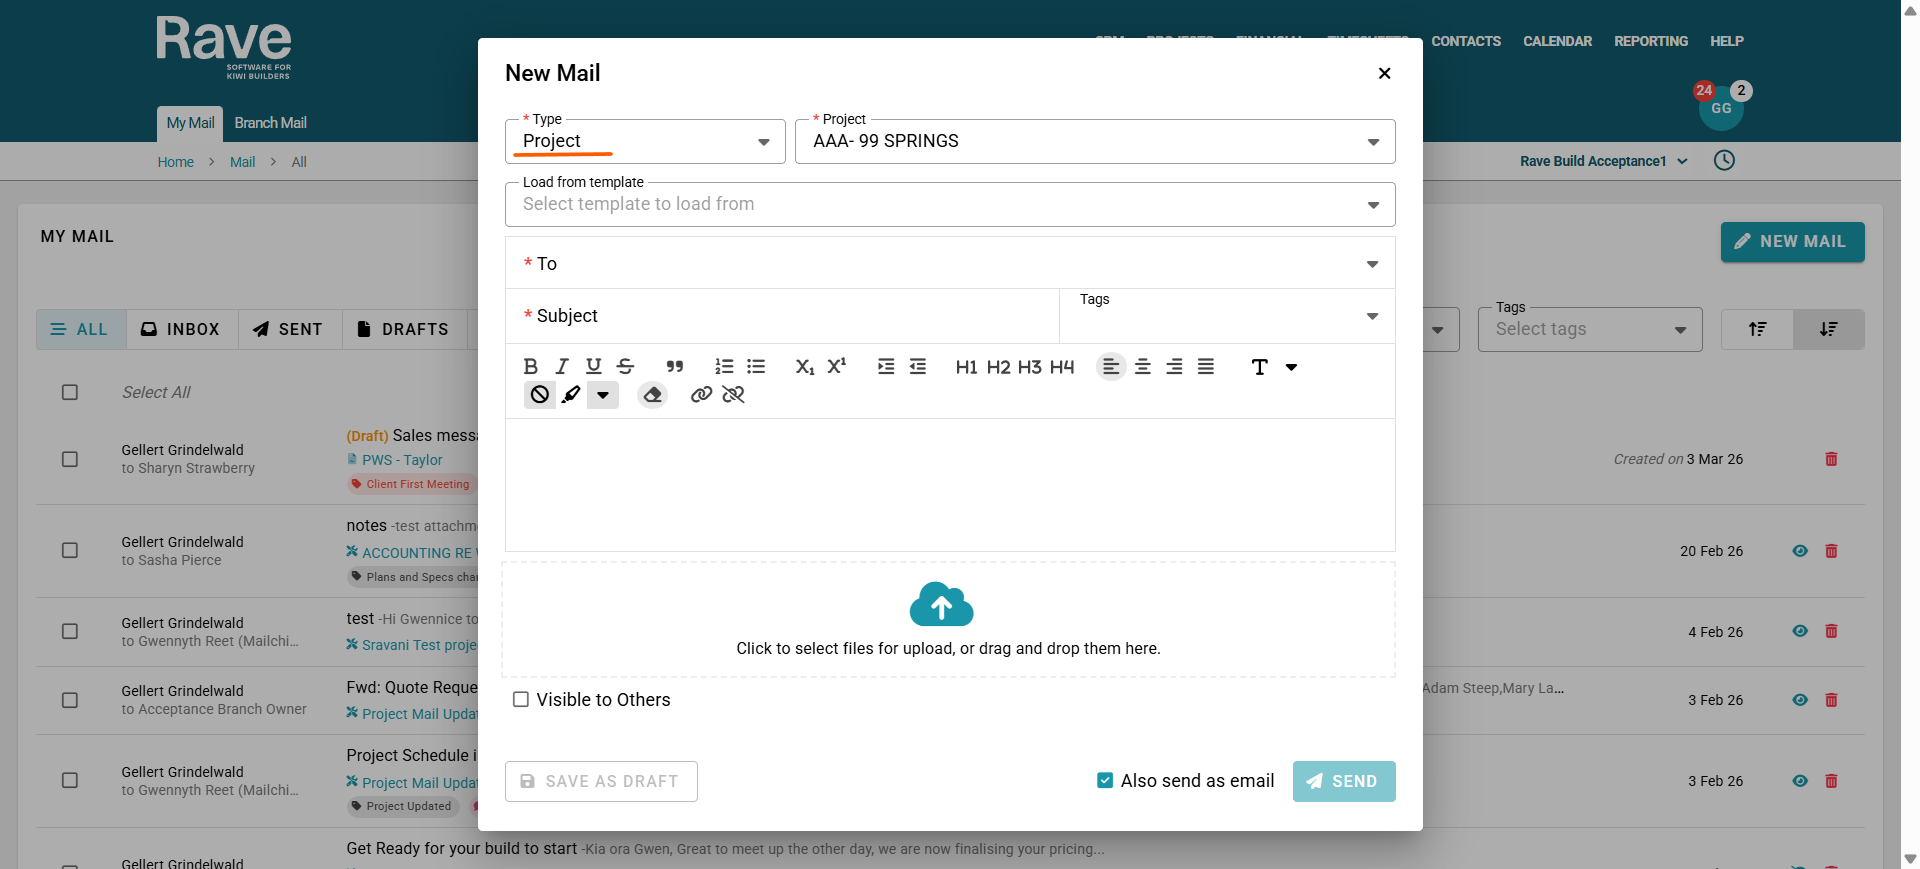The width and height of the screenshot is (1920, 869).
Task: Click the upload cloud icon
Action: [x=941, y=604]
